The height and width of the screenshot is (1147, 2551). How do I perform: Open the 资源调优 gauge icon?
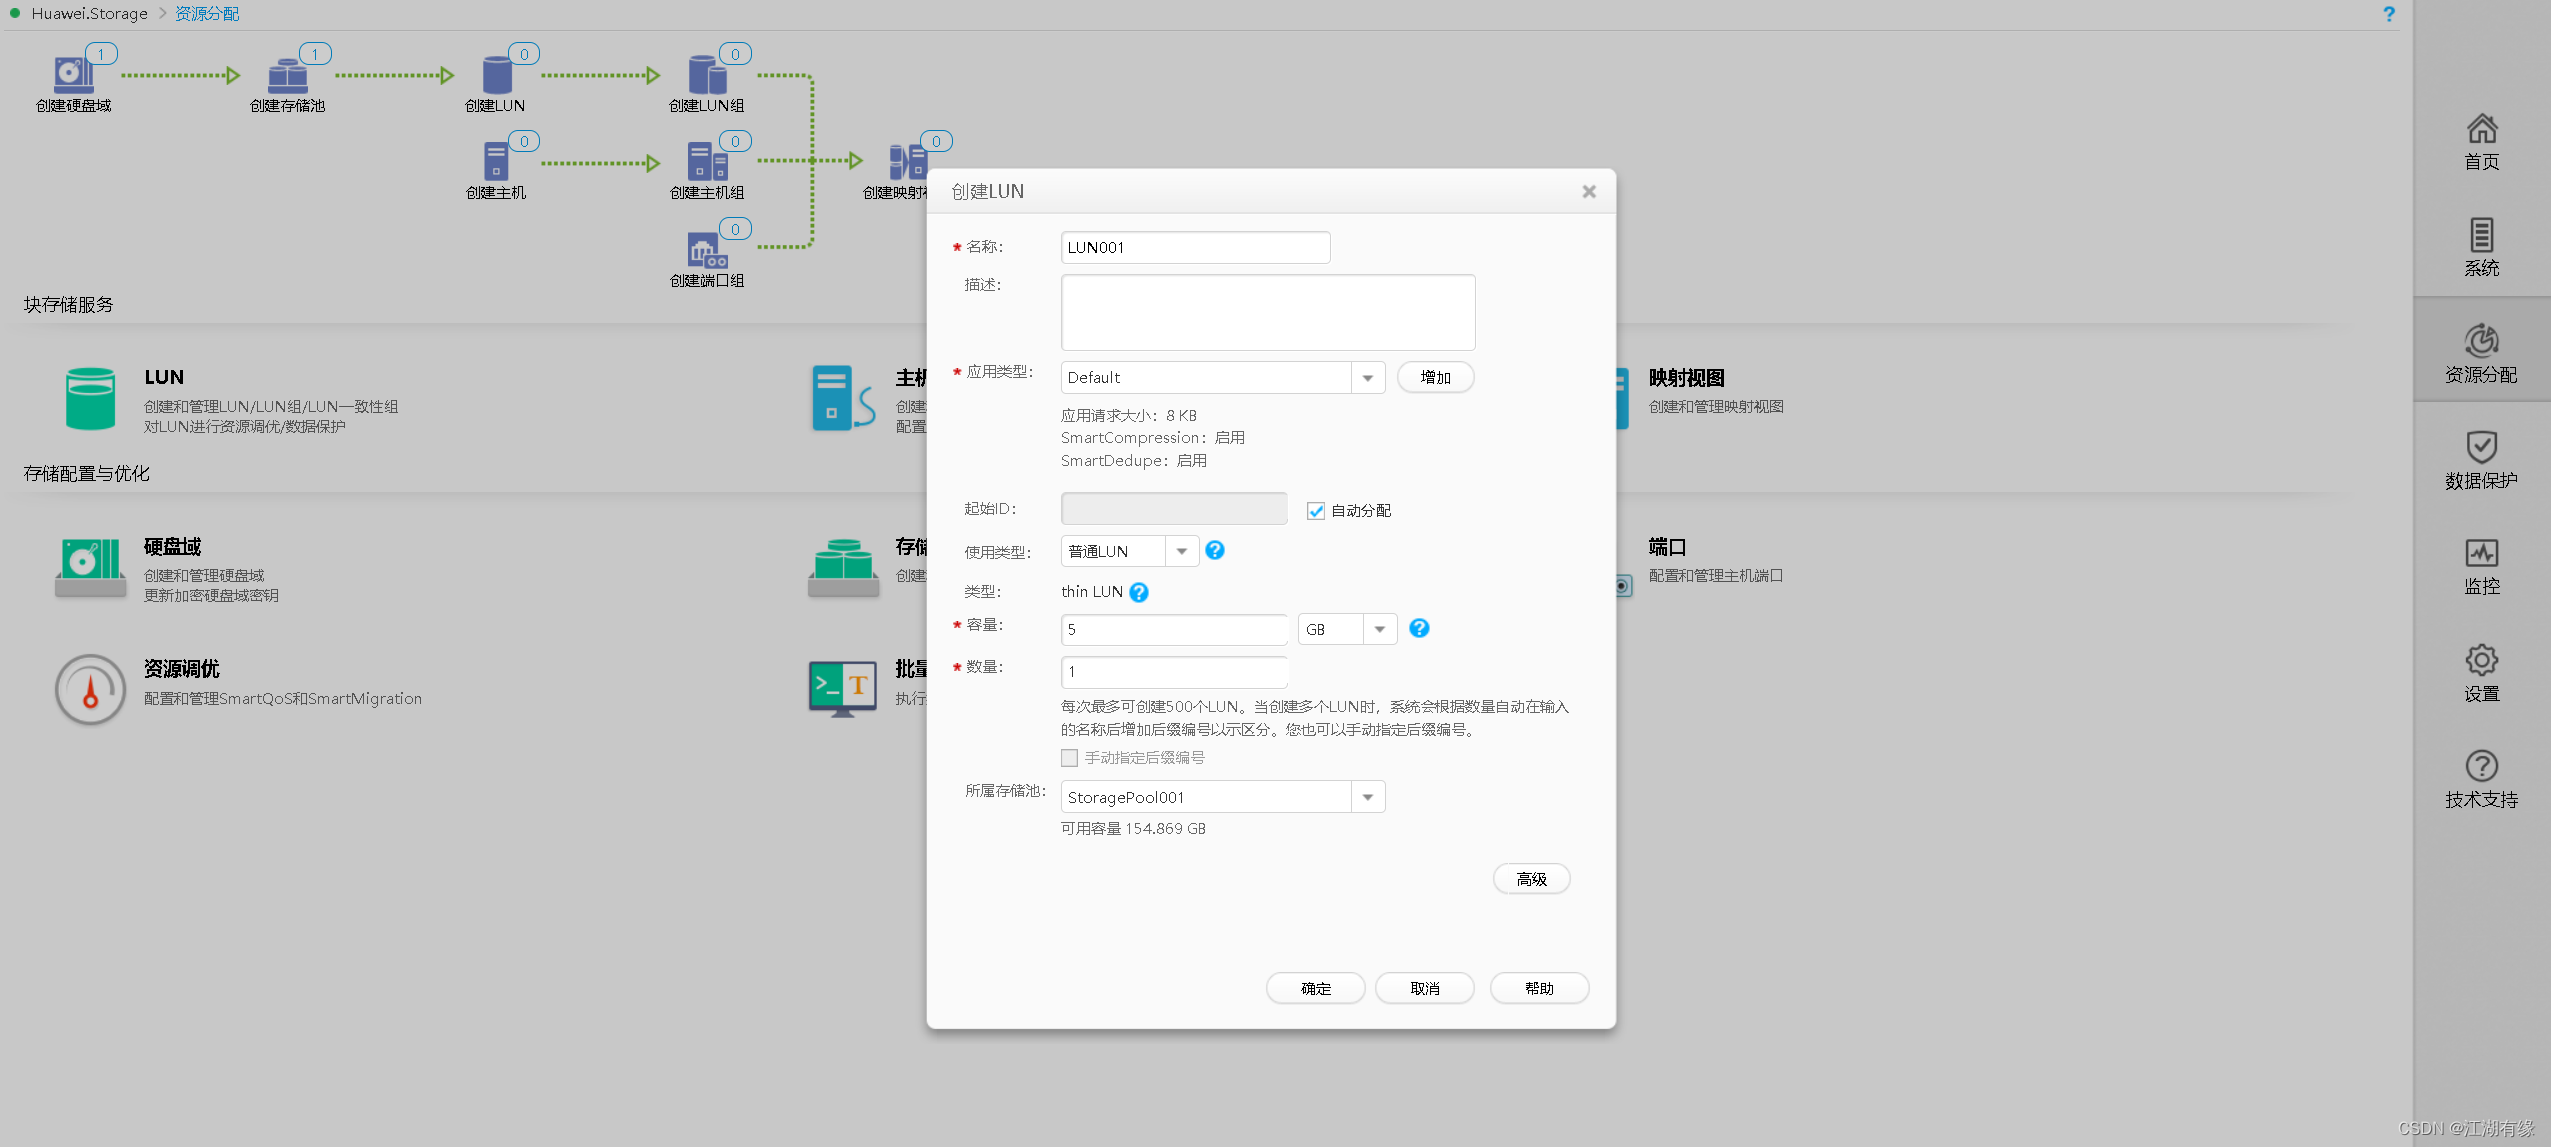coord(90,689)
